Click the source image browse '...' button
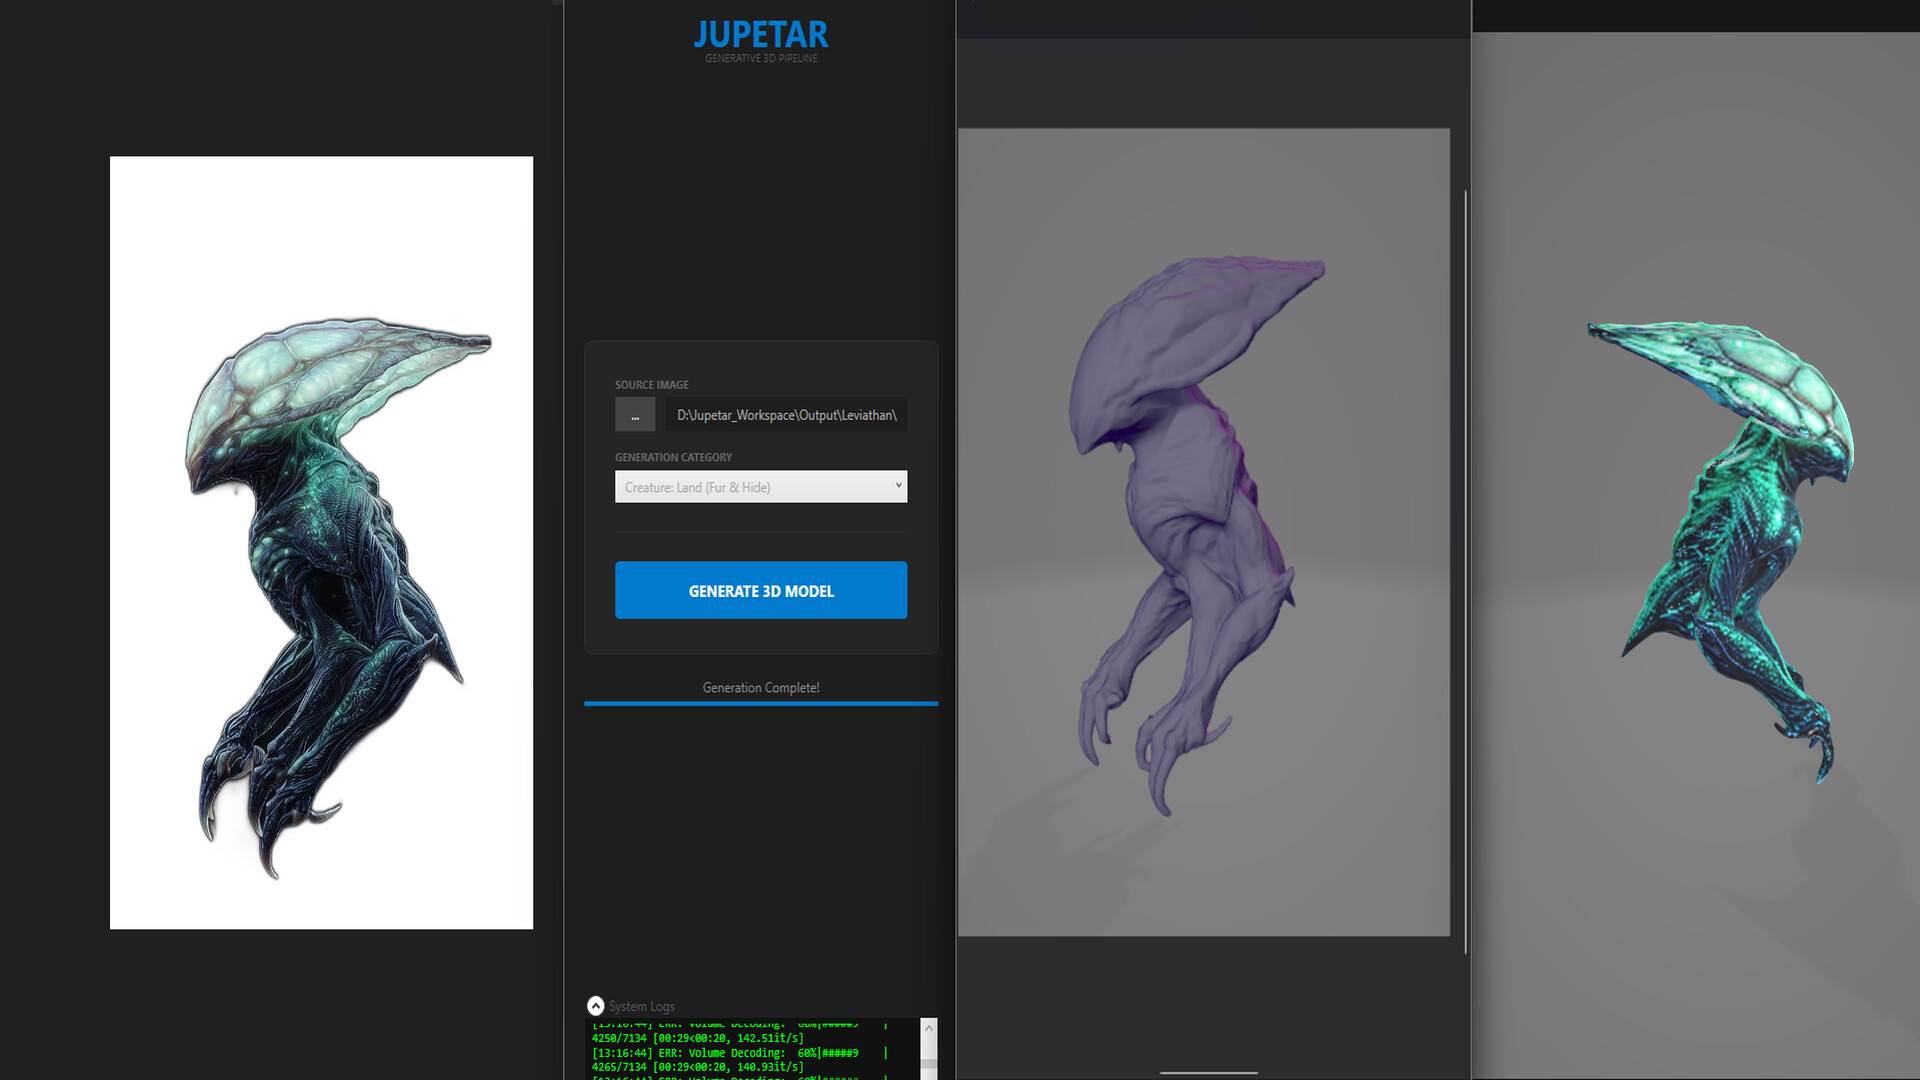Image resolution: width=1920 pixels, height=1080 pixels. tap(635, 415)
